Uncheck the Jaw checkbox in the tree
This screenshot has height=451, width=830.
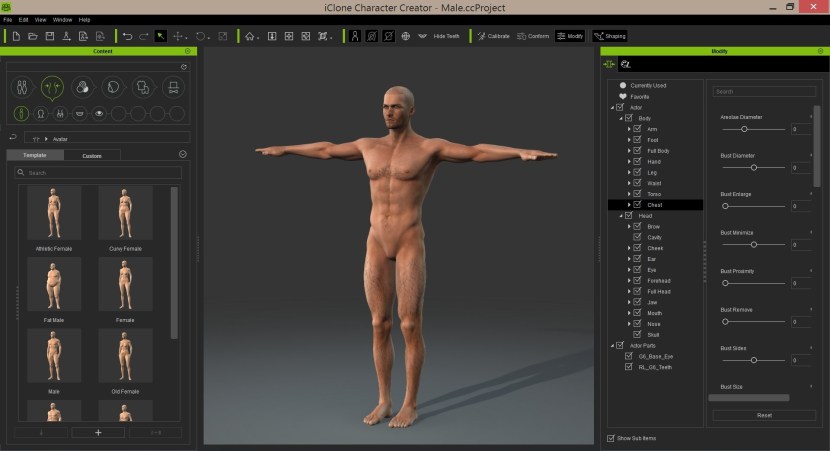coord(637,302)
